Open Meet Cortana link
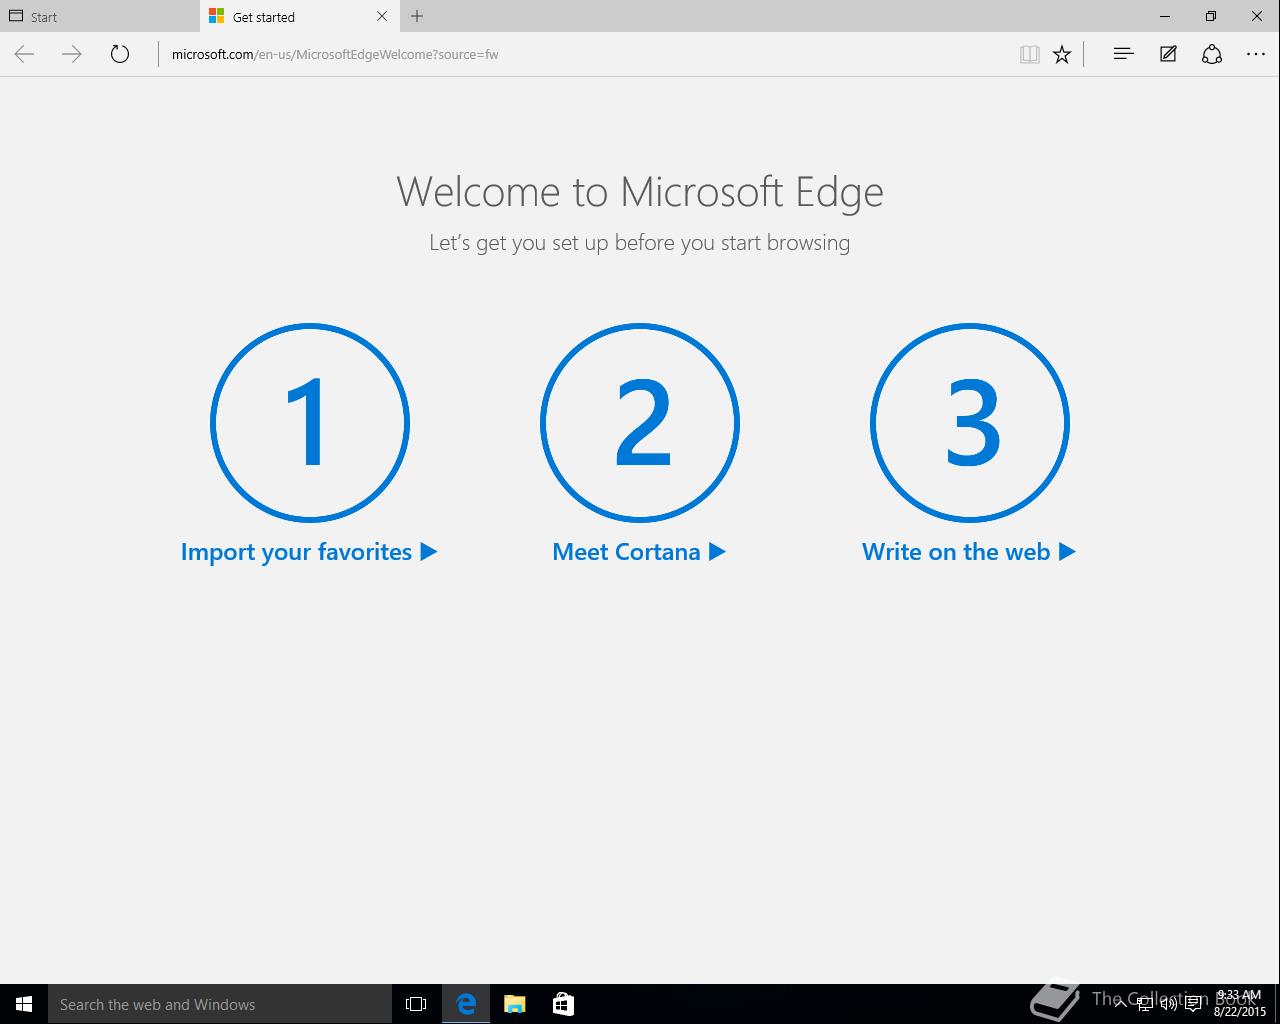 click(x=639, y=552)
